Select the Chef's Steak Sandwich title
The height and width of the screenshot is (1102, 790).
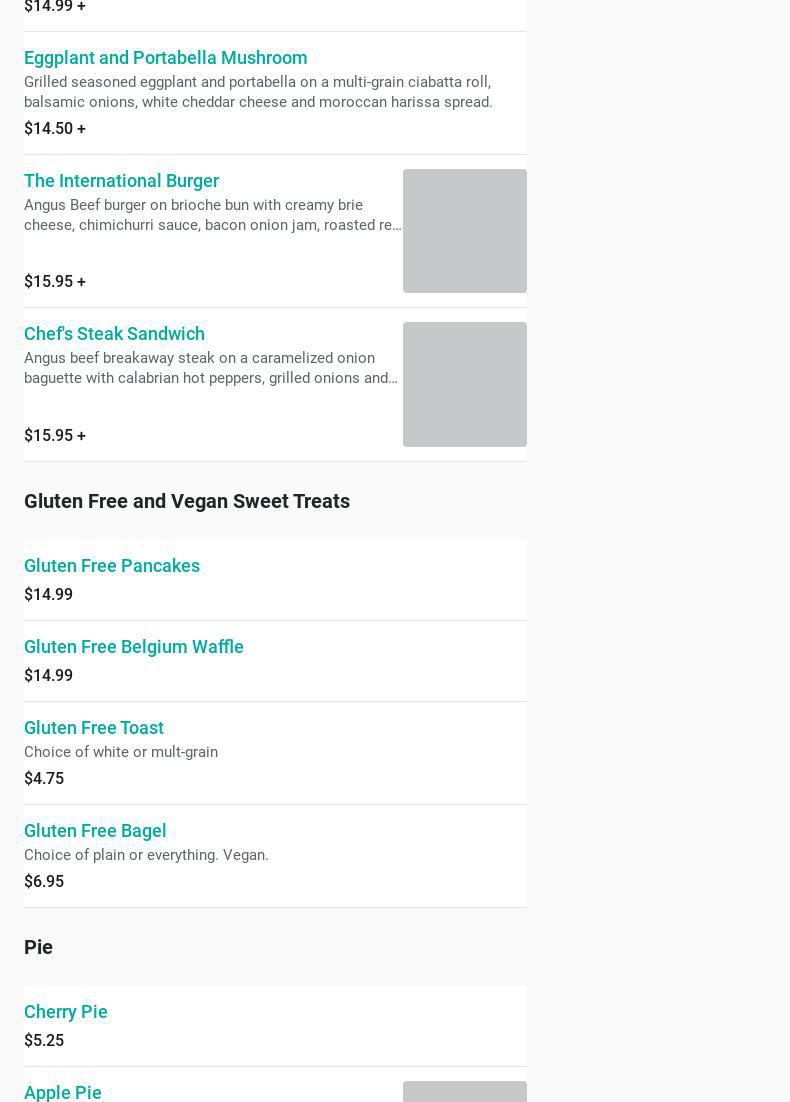(114, 334)
